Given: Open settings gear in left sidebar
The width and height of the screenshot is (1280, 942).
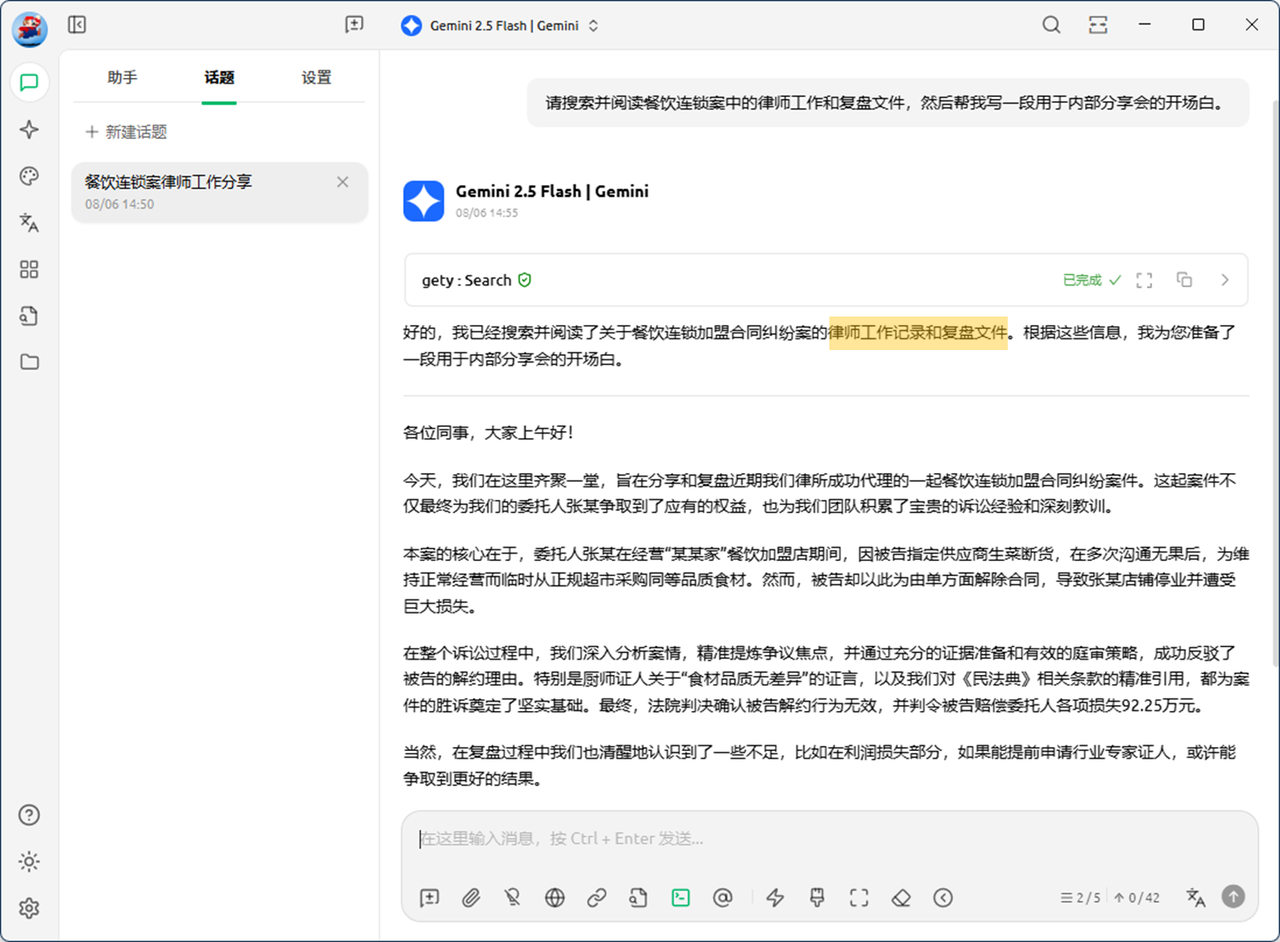Looking at the screenshot, I should click(29, 908).
